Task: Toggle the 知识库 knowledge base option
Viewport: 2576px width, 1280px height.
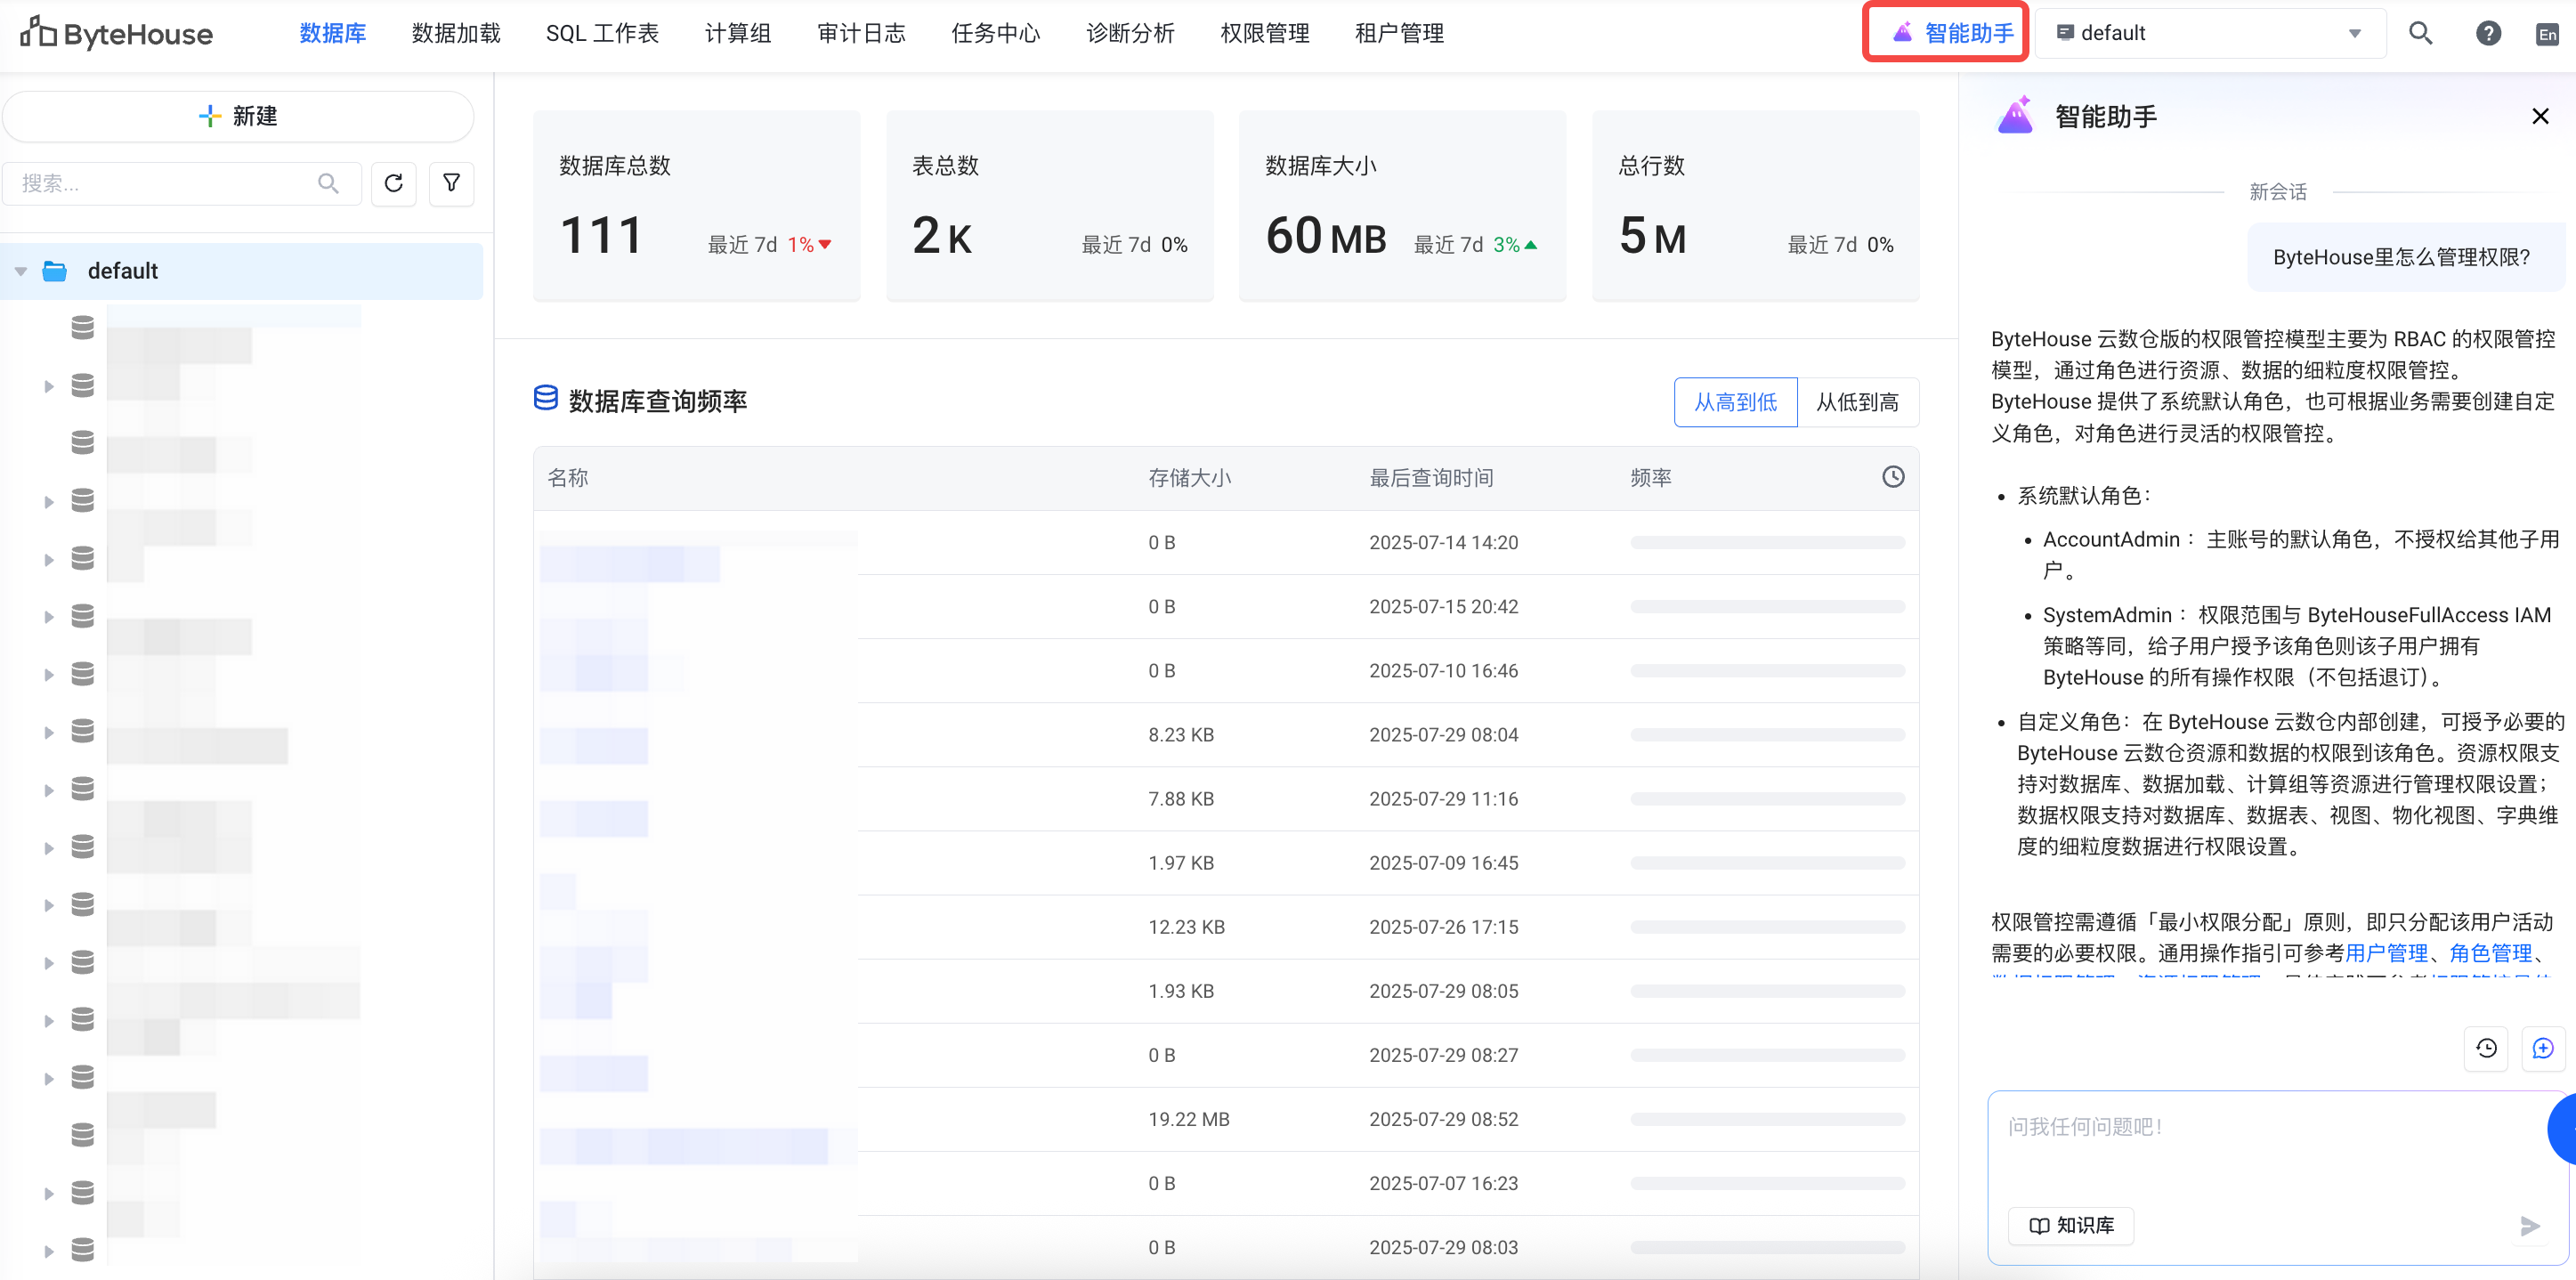Action: [2071, 1225]
